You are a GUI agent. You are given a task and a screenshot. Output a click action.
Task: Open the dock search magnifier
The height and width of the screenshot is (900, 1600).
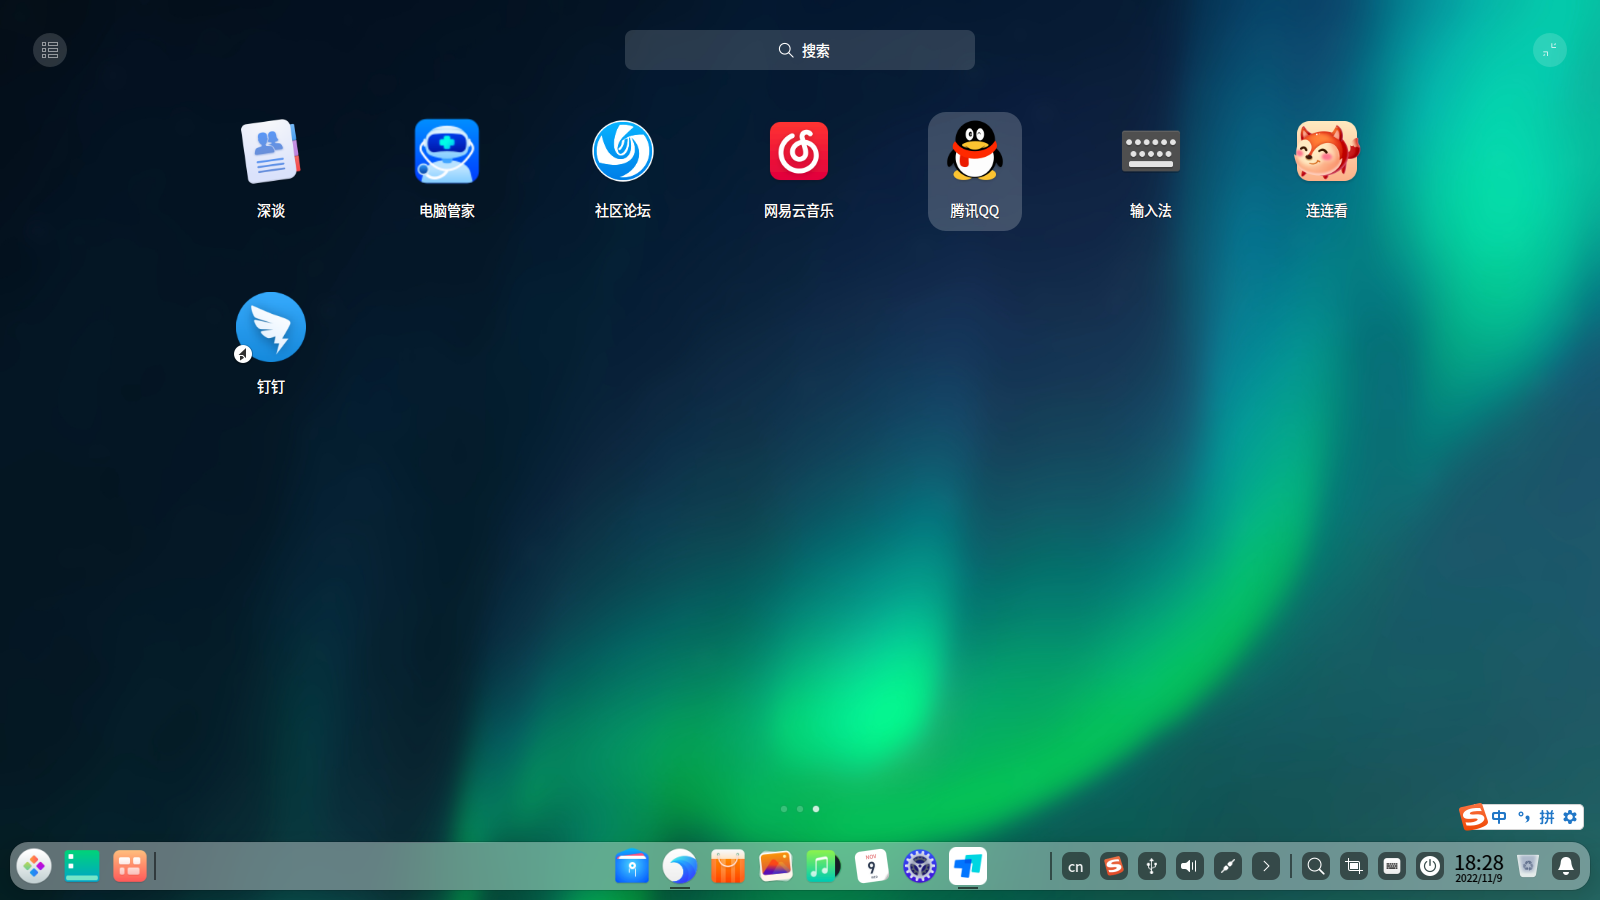(x=1316, y=866)
